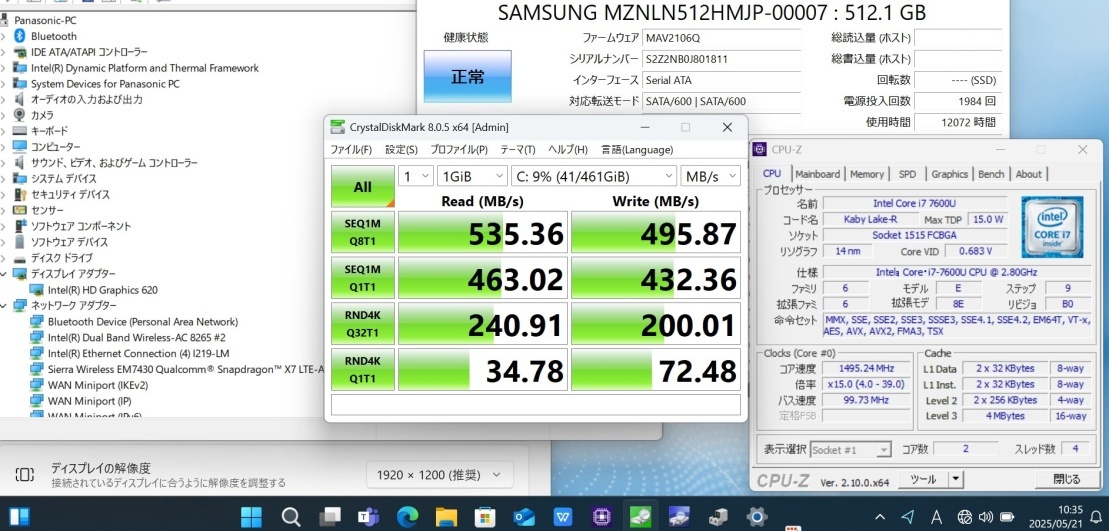Viewport: 1109px width, 531px height.
Task: Open Outlook from the taskbar
Action: [524, 516]
